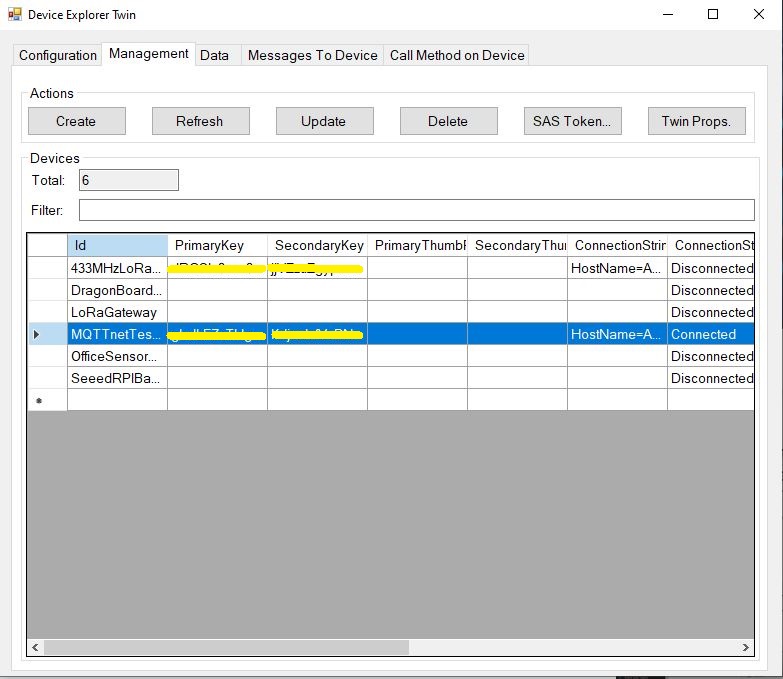Switch to the Configuration tab

click(58, 55)
